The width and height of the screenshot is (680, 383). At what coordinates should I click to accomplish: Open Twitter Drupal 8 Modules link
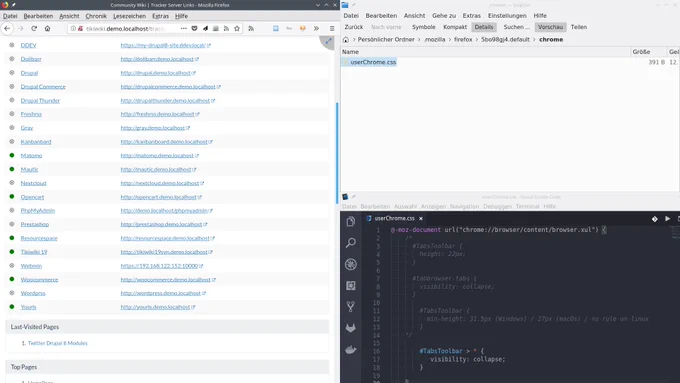[58, 343]
